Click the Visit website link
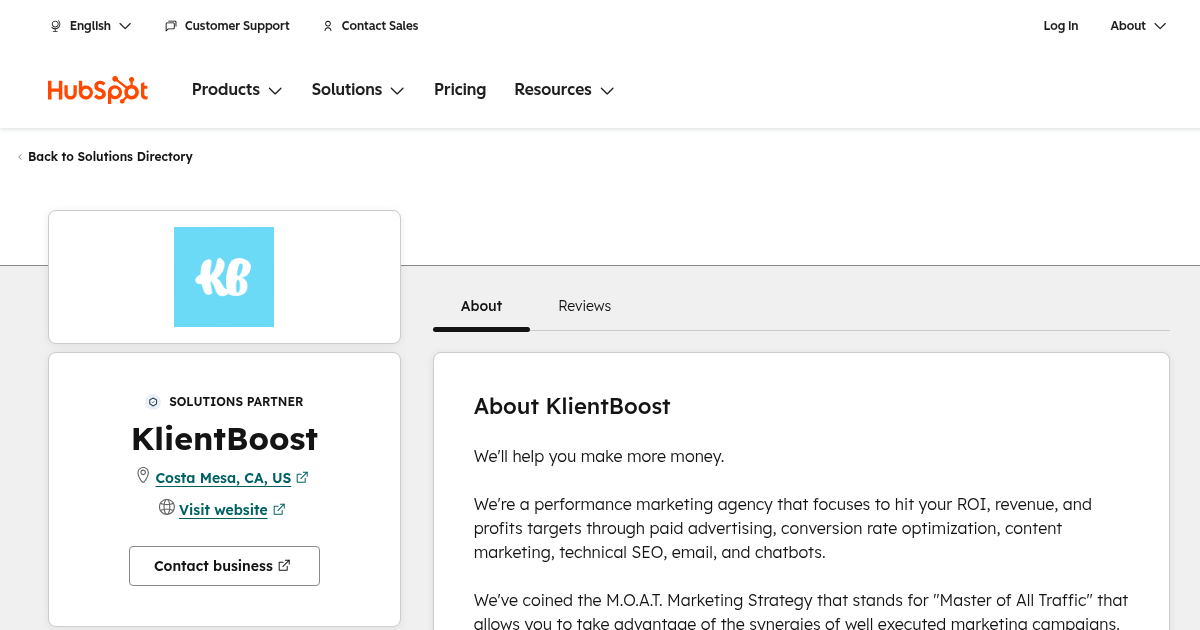 coord(223,510)
